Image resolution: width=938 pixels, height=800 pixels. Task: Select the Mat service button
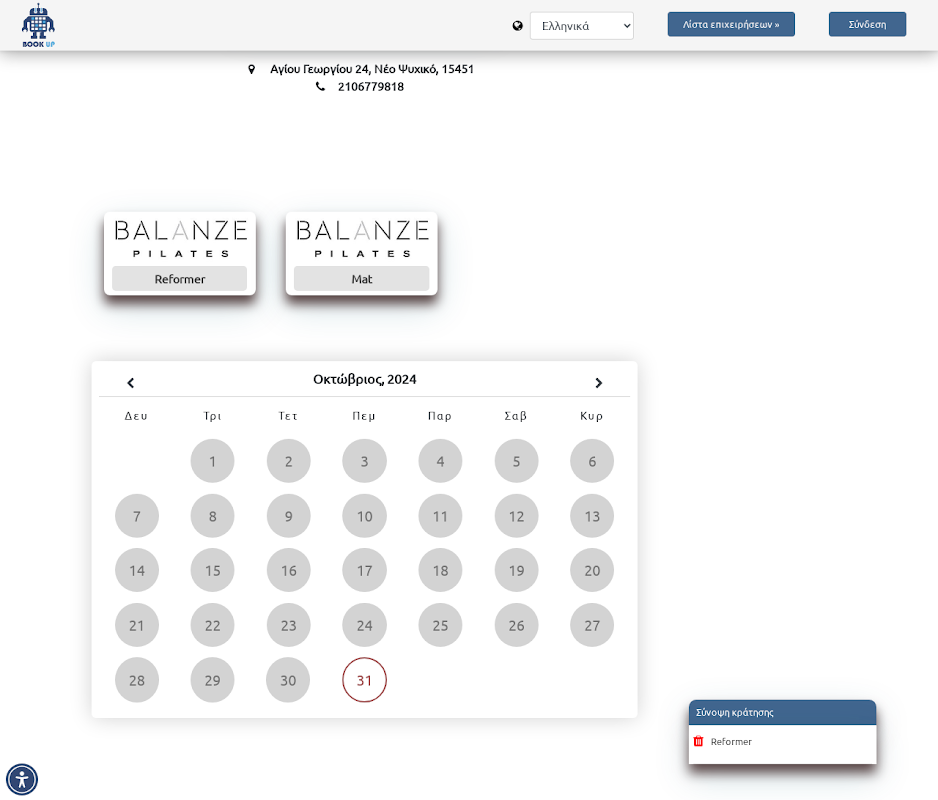pos(361,279)
